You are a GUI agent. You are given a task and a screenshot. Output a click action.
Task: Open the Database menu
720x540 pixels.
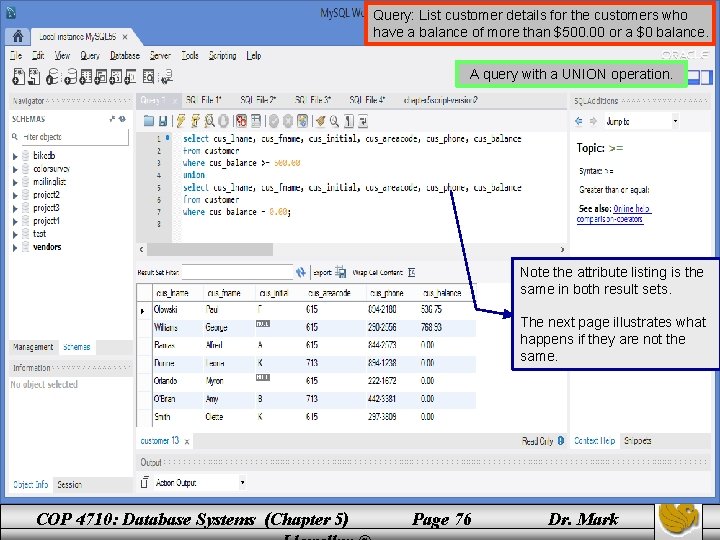(x=124, y=56)
